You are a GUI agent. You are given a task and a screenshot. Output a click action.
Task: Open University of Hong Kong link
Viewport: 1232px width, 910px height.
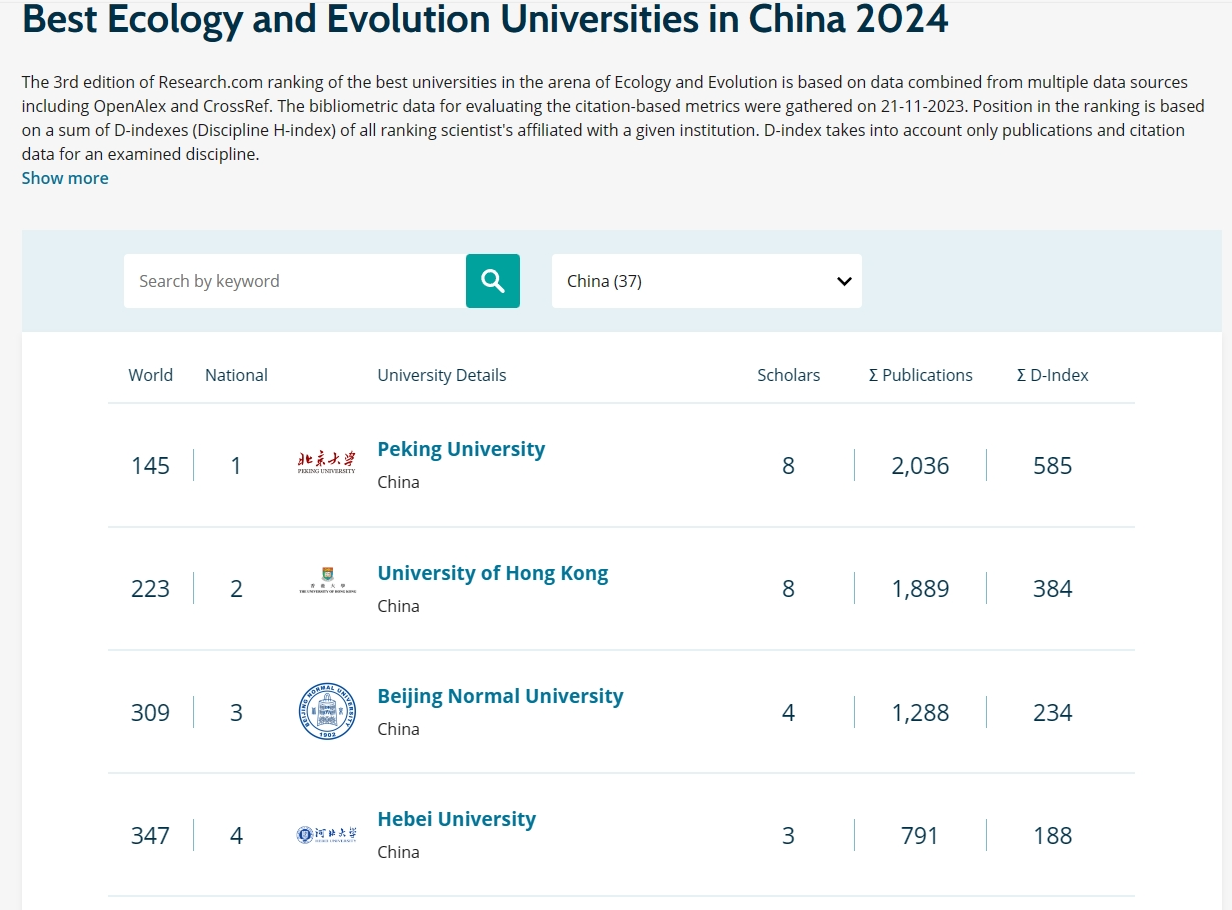492,573
